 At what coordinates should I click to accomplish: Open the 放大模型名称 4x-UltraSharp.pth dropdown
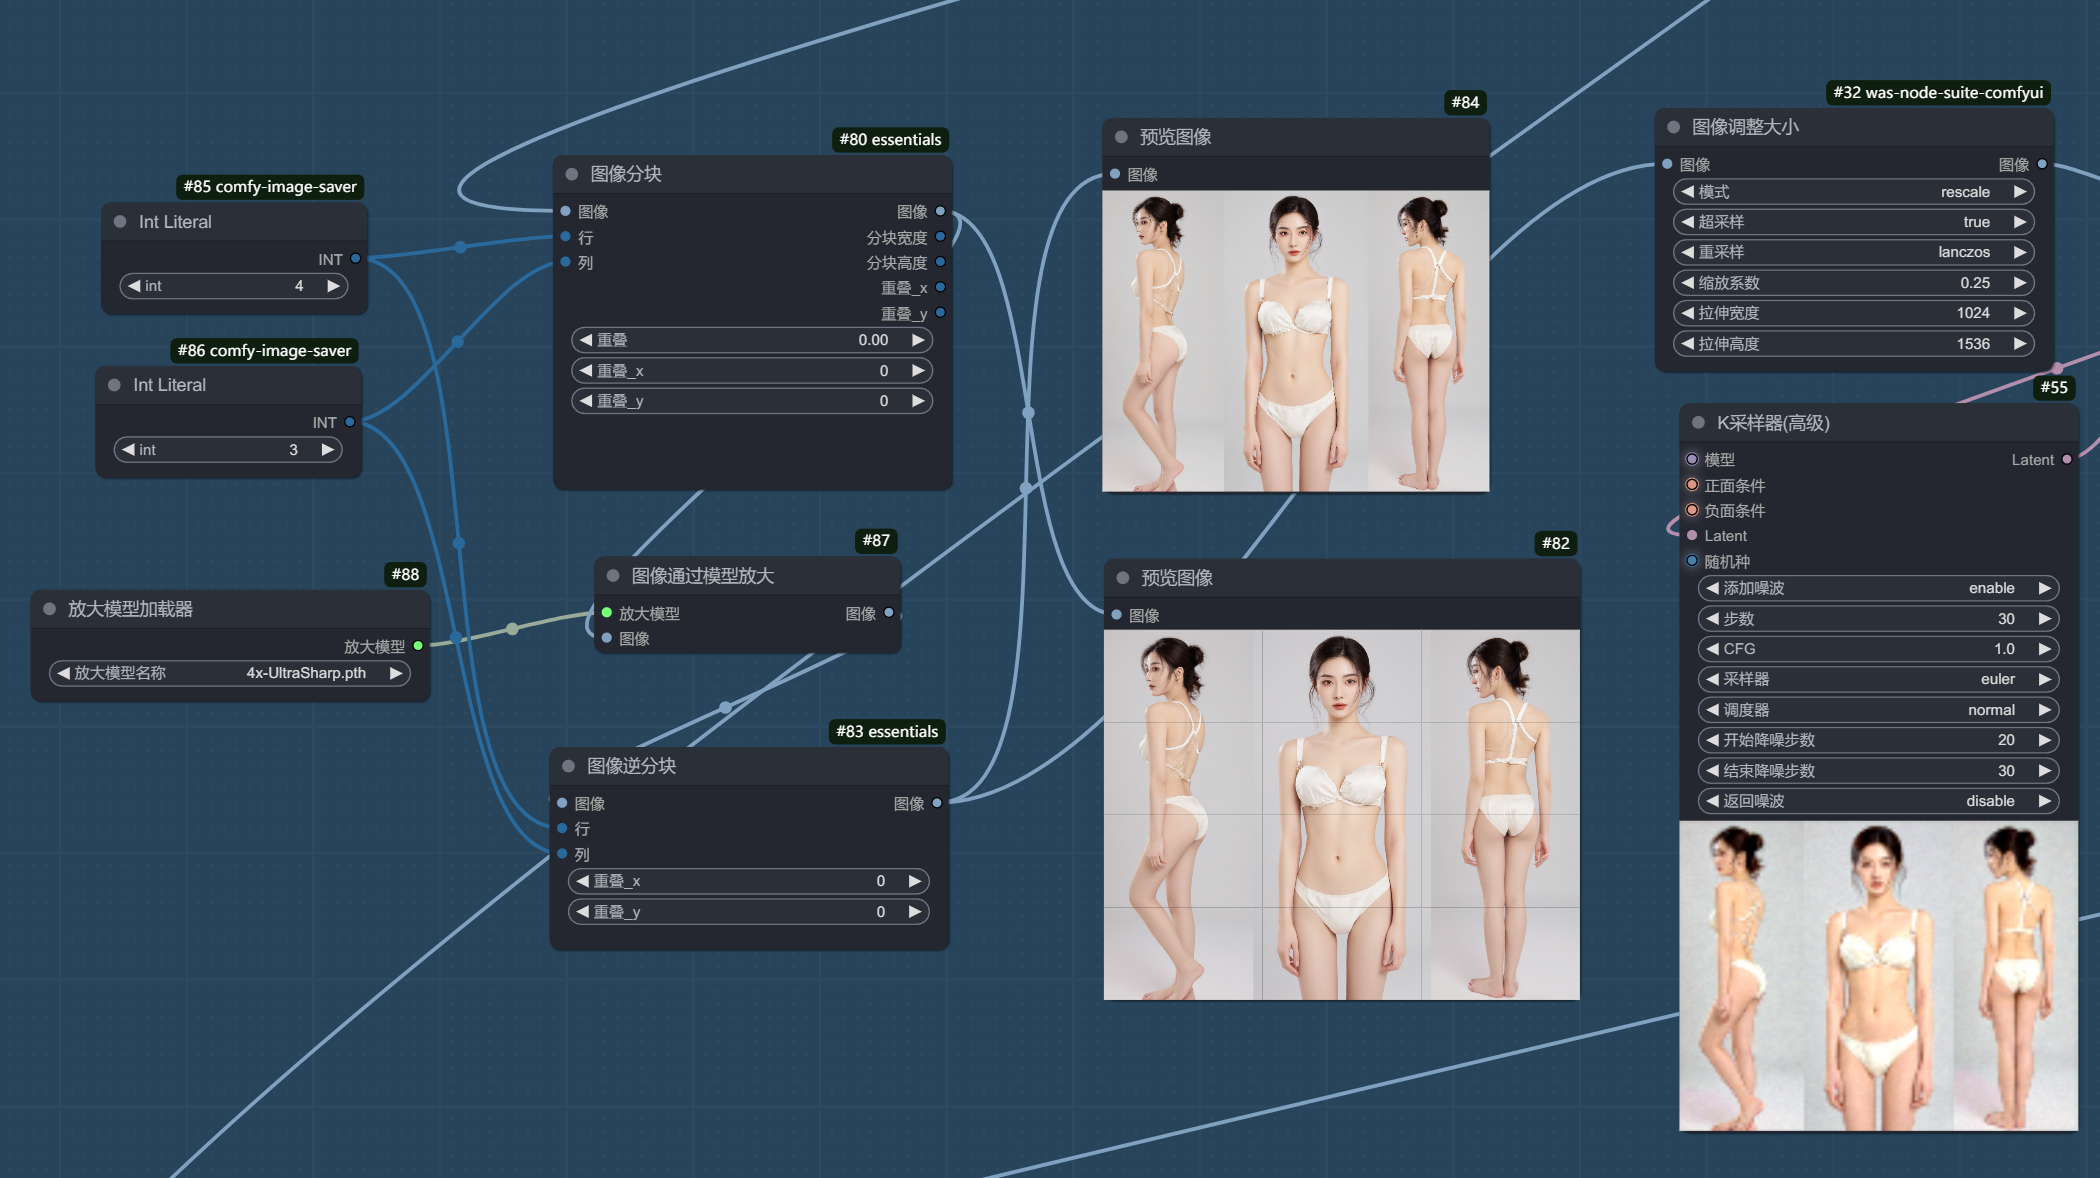230,673
